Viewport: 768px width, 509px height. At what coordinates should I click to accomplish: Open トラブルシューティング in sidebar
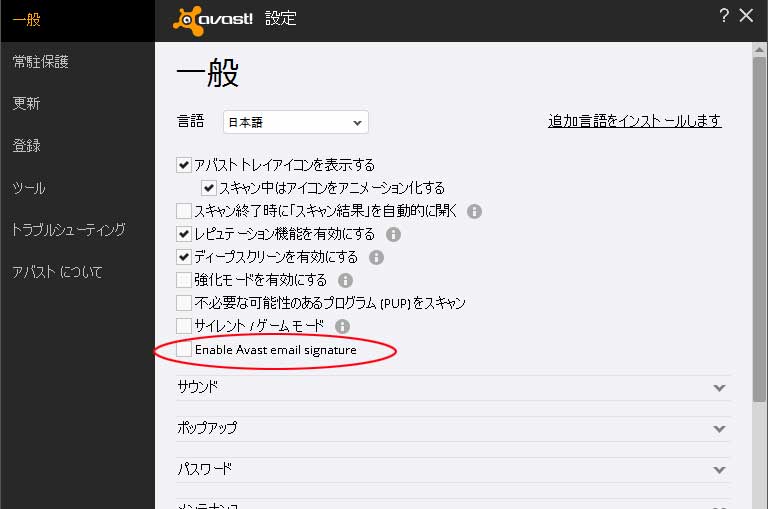[69, 230]
